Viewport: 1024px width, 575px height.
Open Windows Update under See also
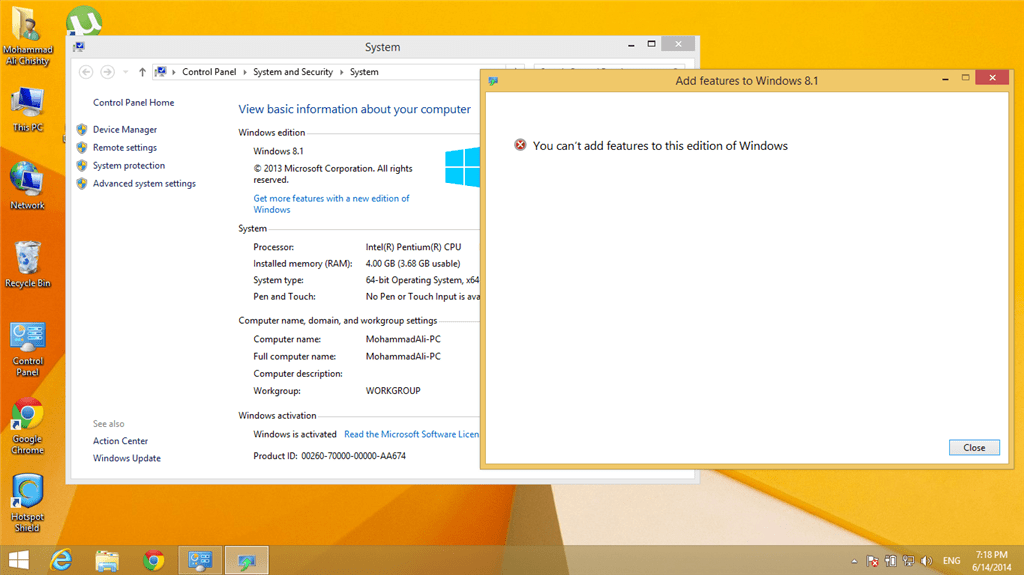tap(127, 458)
